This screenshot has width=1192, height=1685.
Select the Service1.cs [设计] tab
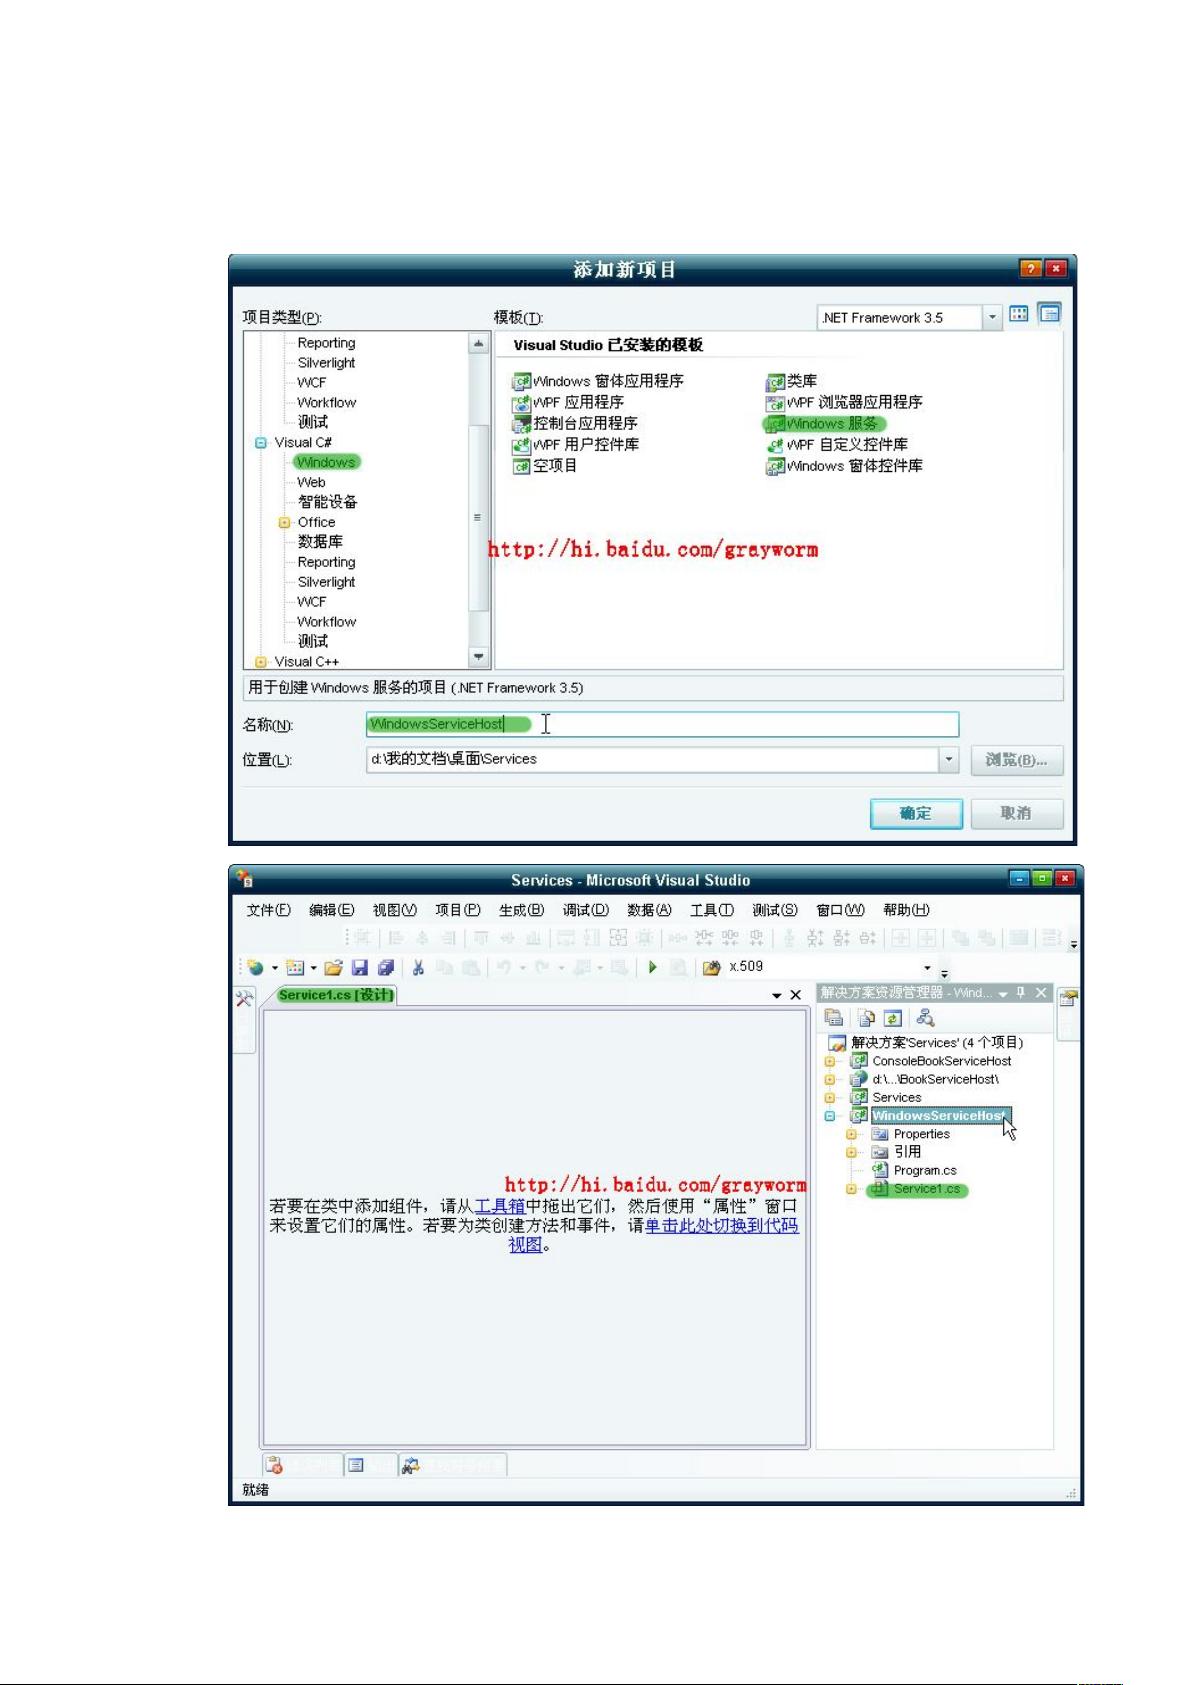[336, 995]
